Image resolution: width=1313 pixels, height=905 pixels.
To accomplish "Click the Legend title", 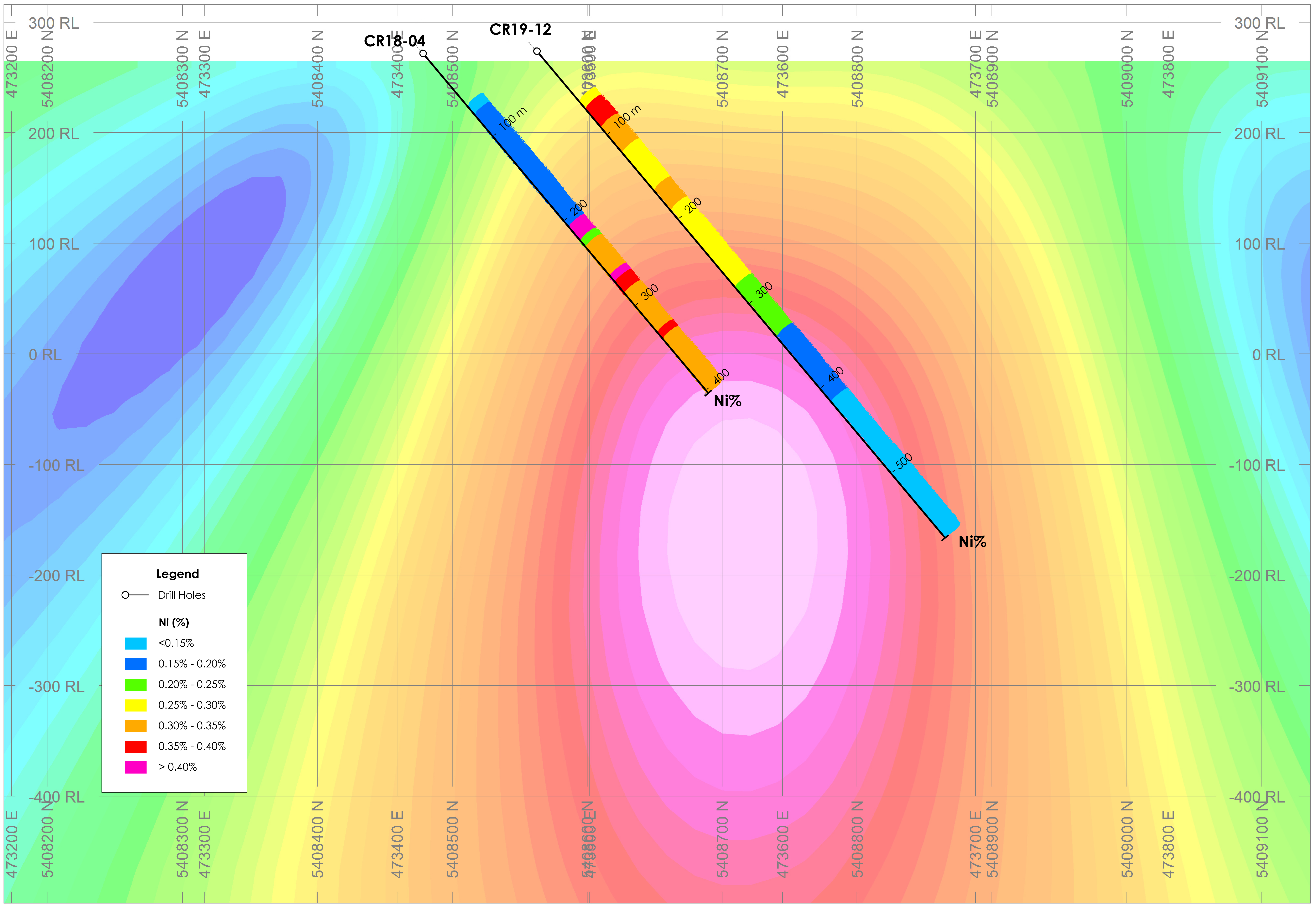I will tap(177, 574).
